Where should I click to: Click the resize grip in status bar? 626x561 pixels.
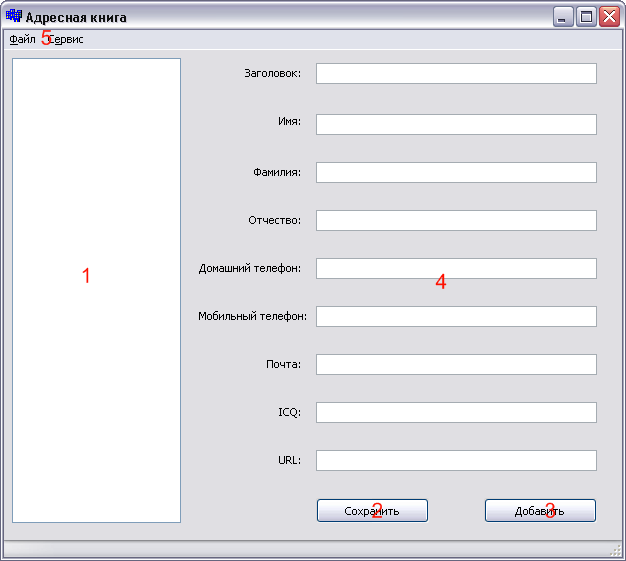[x=616, y=551]
